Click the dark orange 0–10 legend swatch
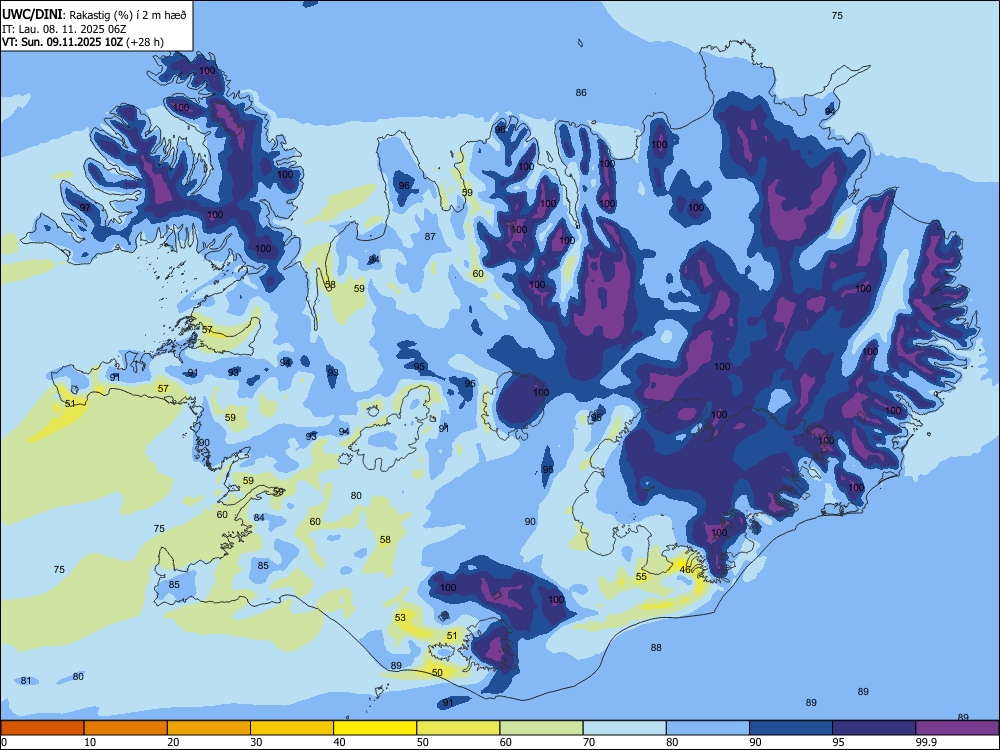 (x=42, y=728)
